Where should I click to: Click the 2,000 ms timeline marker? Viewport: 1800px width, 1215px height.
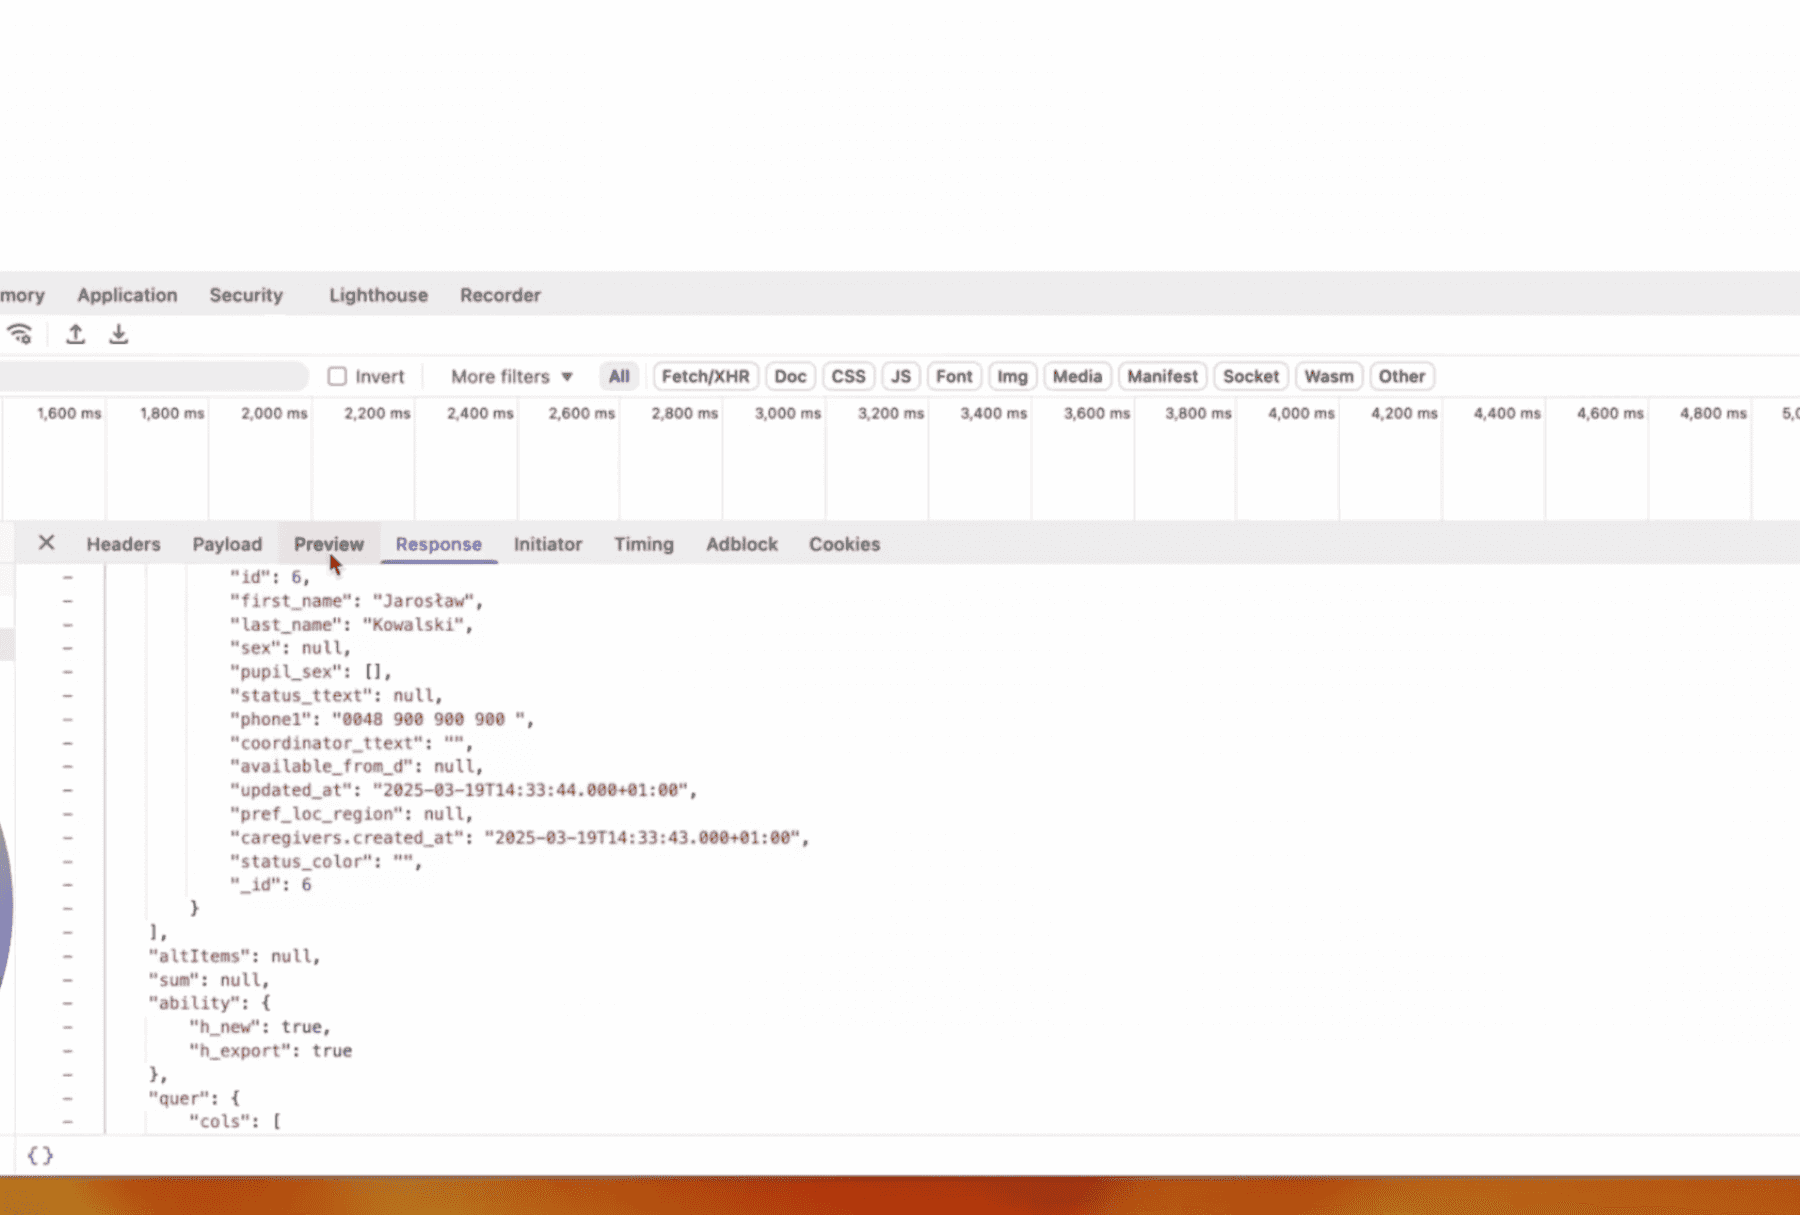click(x=274, y=413)
